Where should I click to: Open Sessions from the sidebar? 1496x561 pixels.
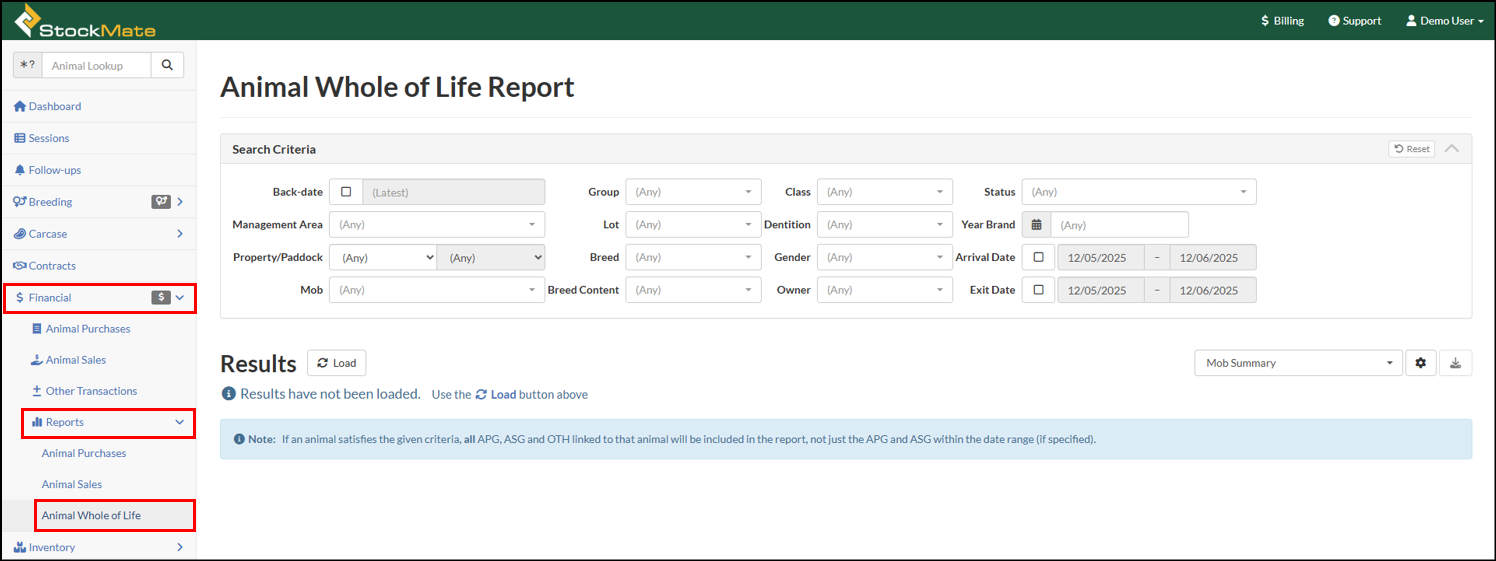[x=98, y=138]
